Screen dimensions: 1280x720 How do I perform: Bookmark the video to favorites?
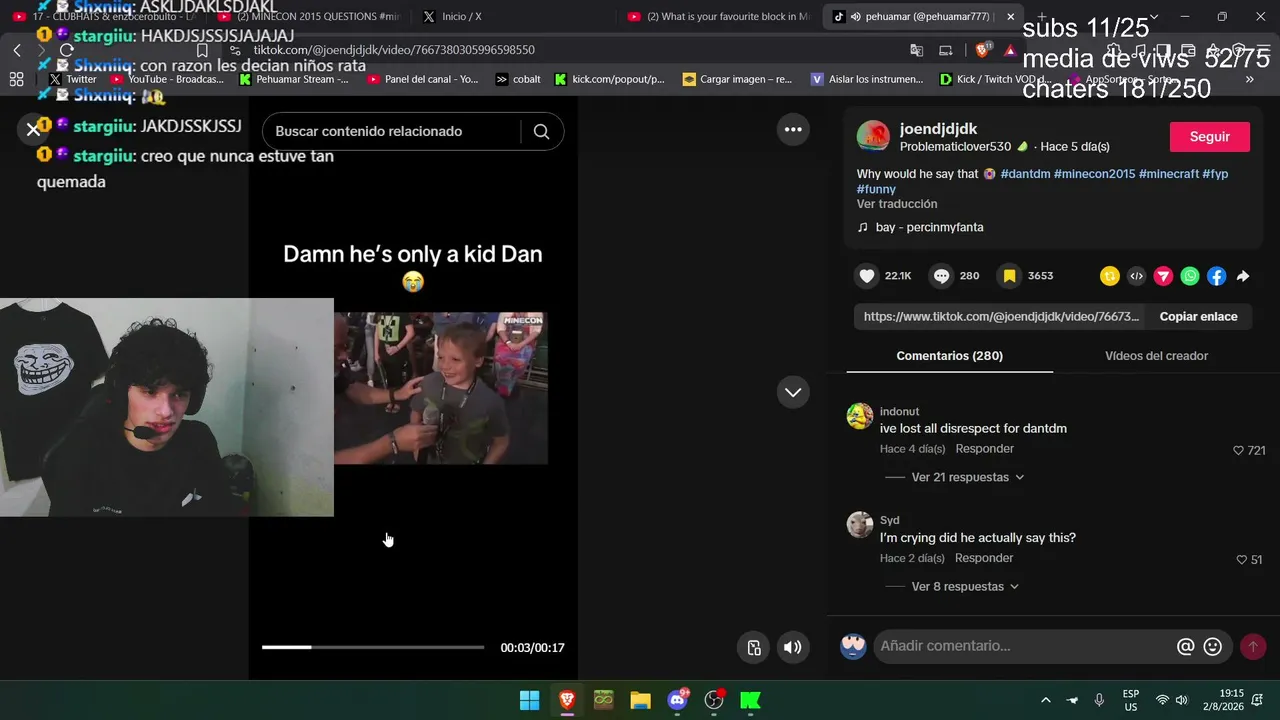coord(1010,276)
